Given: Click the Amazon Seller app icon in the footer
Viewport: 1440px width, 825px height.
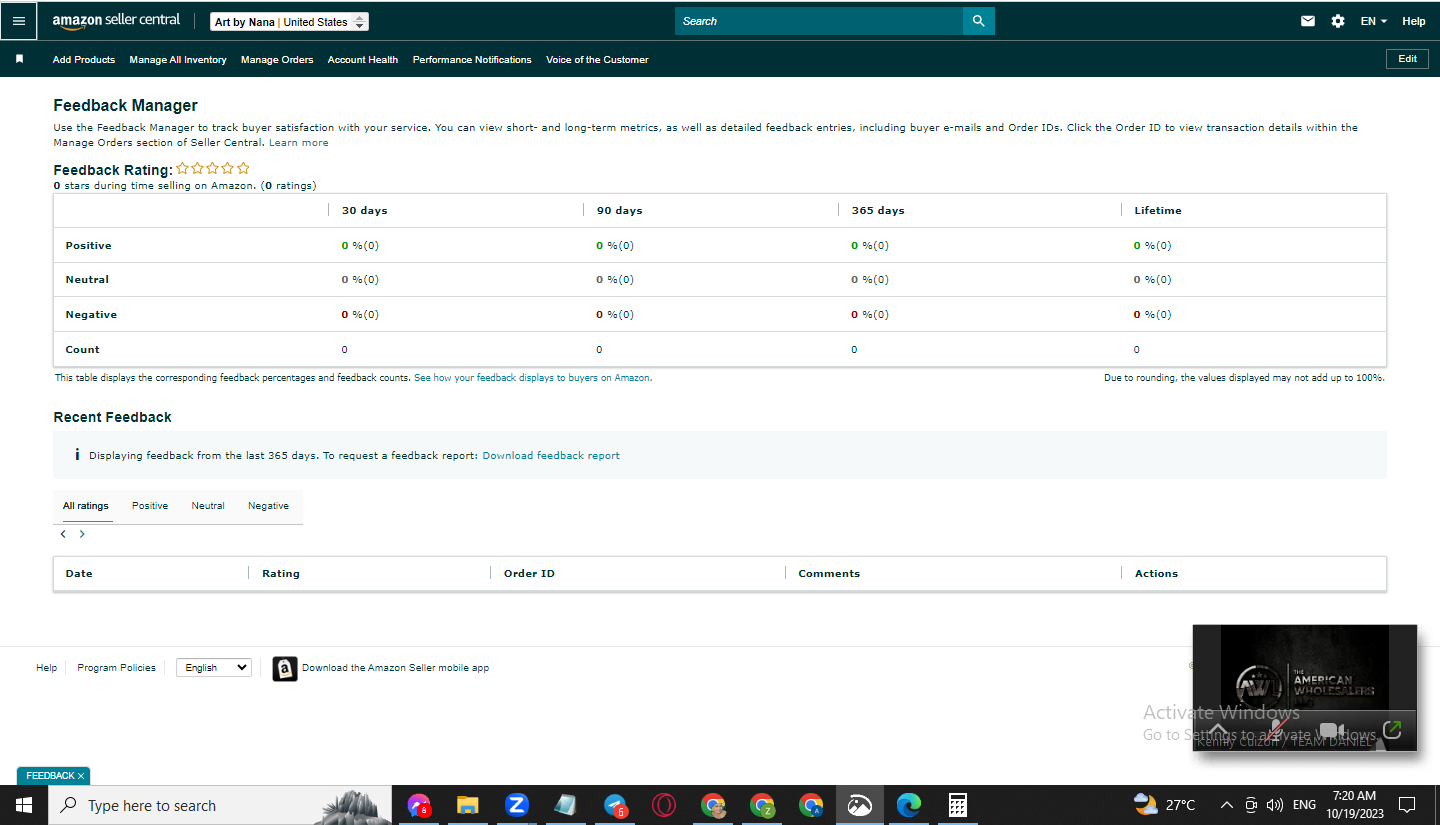Looking at the screenshot, I should click(x=285, y=668).
